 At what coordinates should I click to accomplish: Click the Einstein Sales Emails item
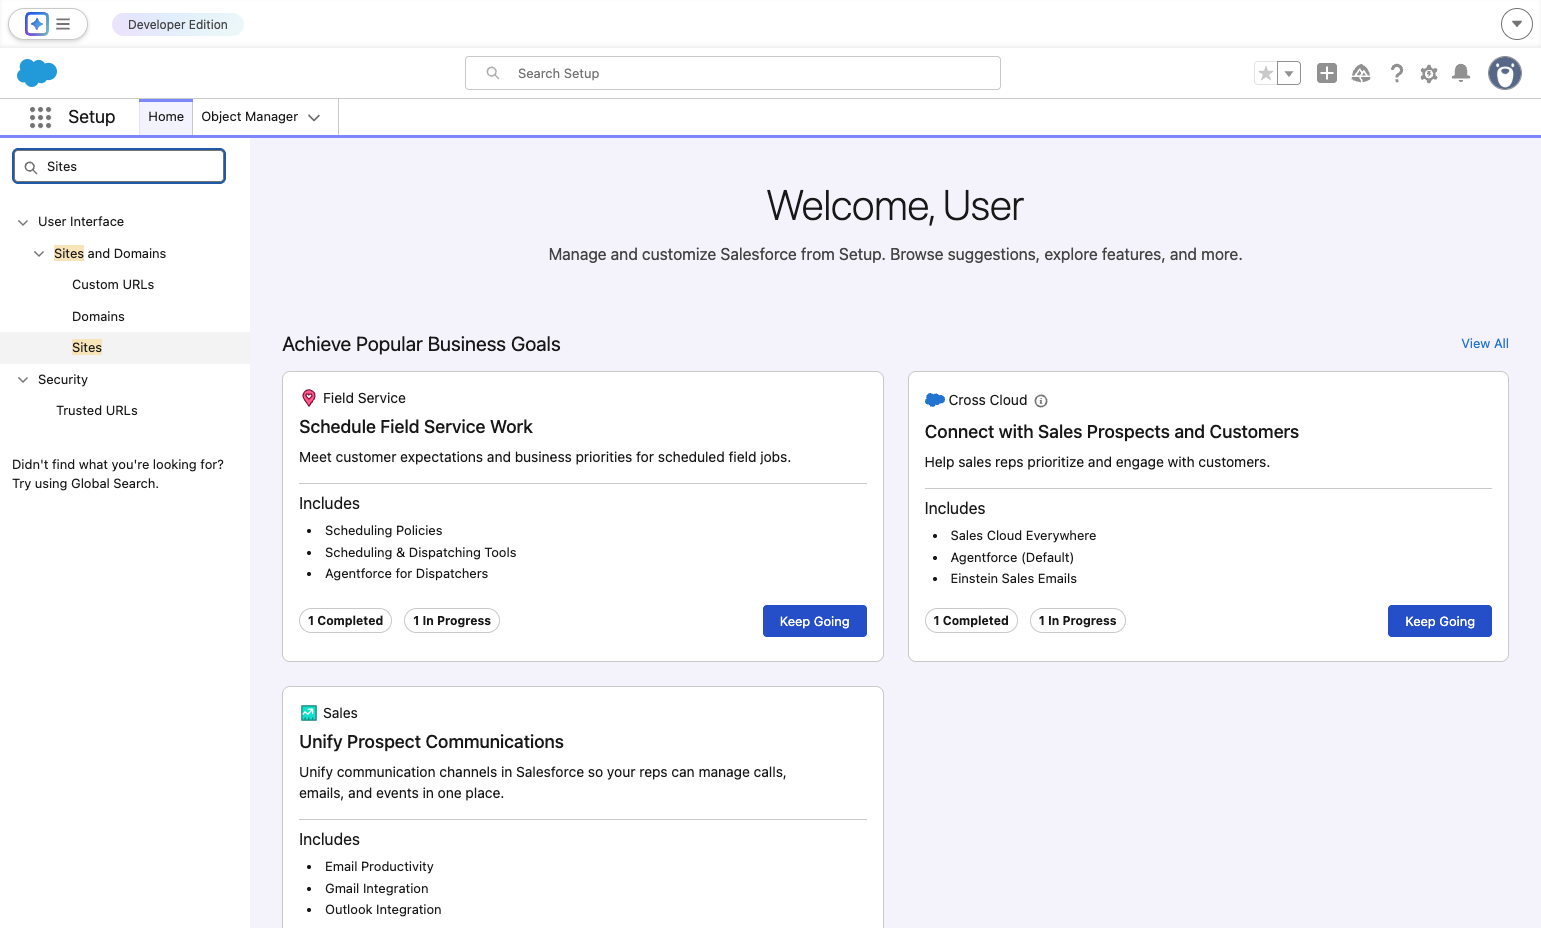pyautogui.click(x=1013, y=579)
